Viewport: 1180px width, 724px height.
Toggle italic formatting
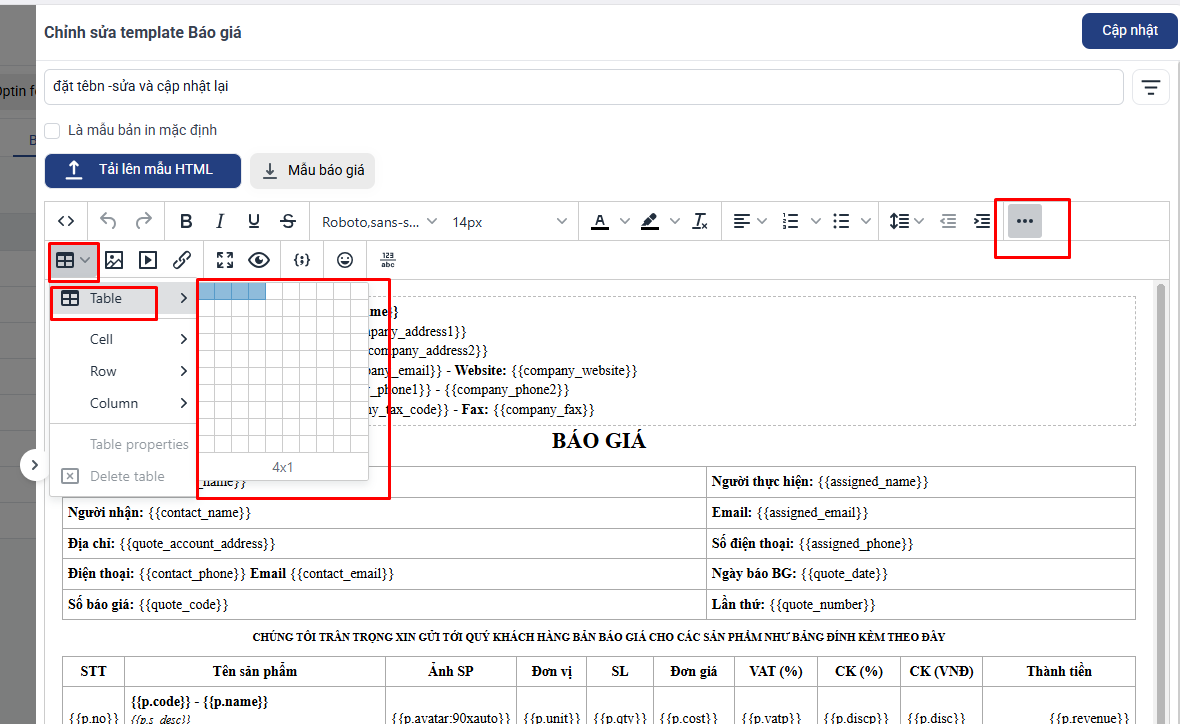click(220, 221)
